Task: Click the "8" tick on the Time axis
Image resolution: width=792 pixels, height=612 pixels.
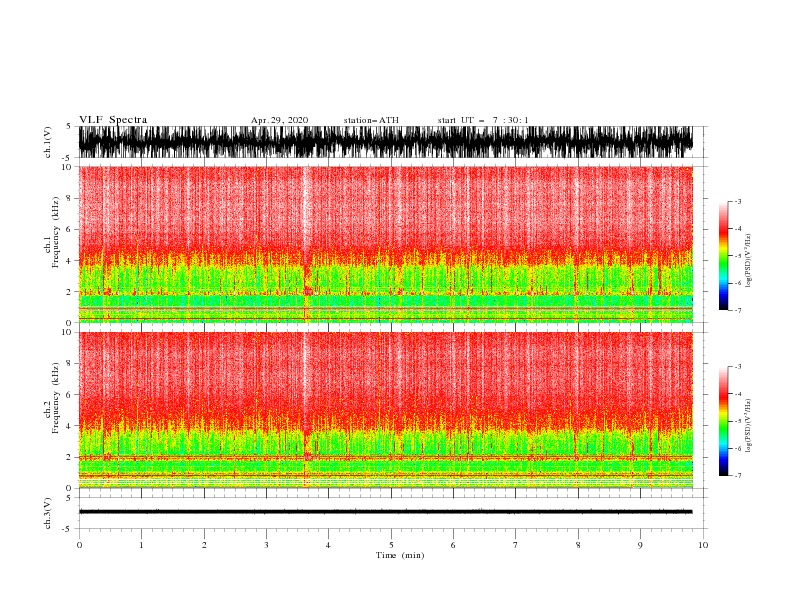Action: [578, 545]
